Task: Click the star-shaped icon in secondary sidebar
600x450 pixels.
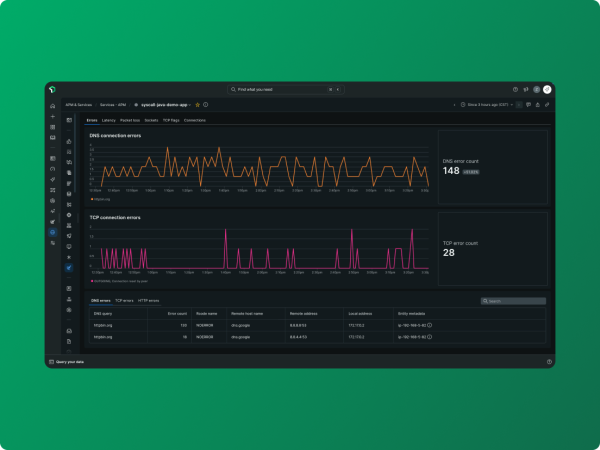Action: 69,257
